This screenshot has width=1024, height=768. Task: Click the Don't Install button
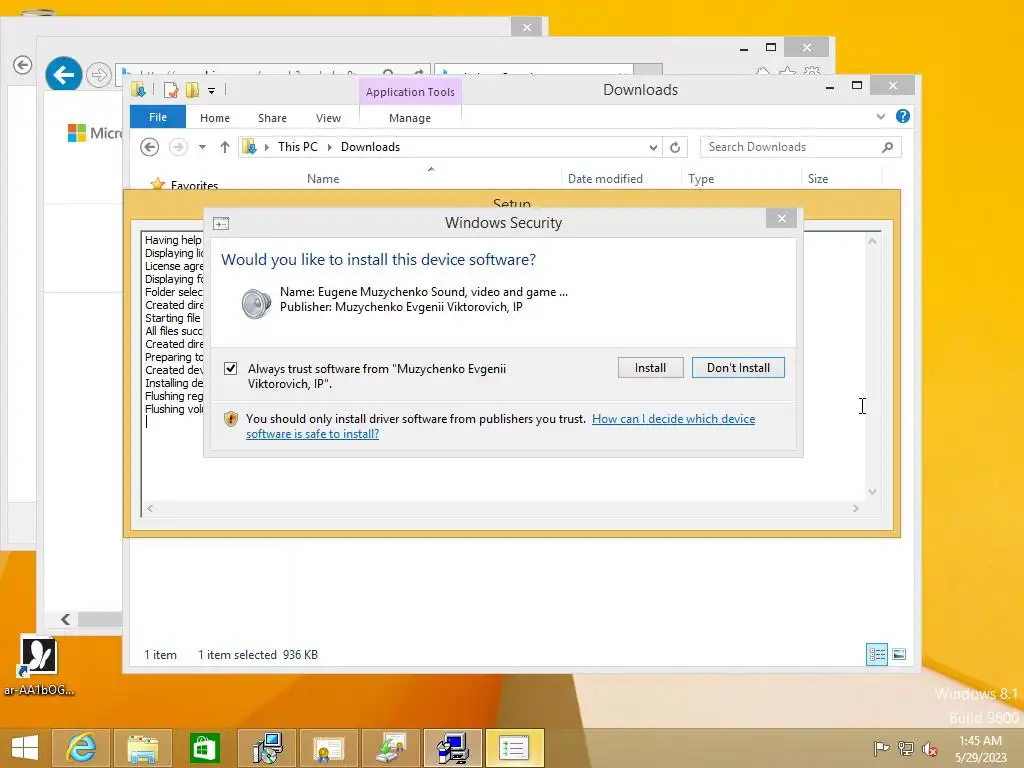(x=738, y=368)
